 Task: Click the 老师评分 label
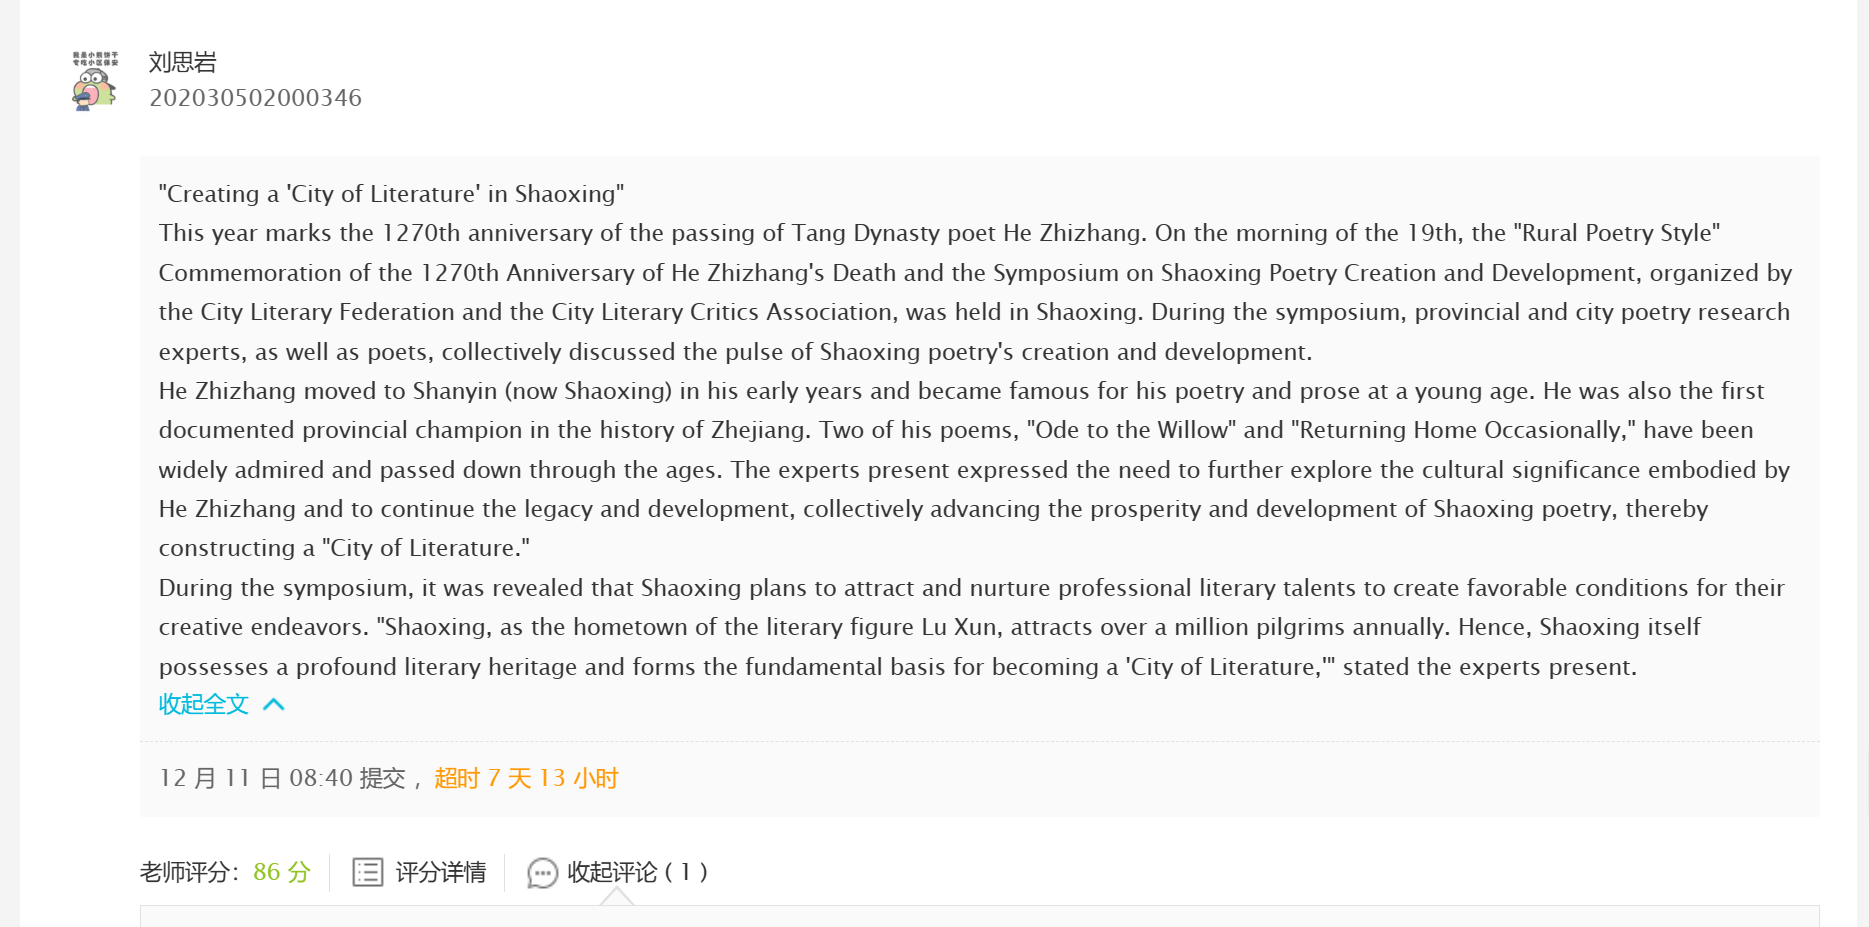point(189,872)
